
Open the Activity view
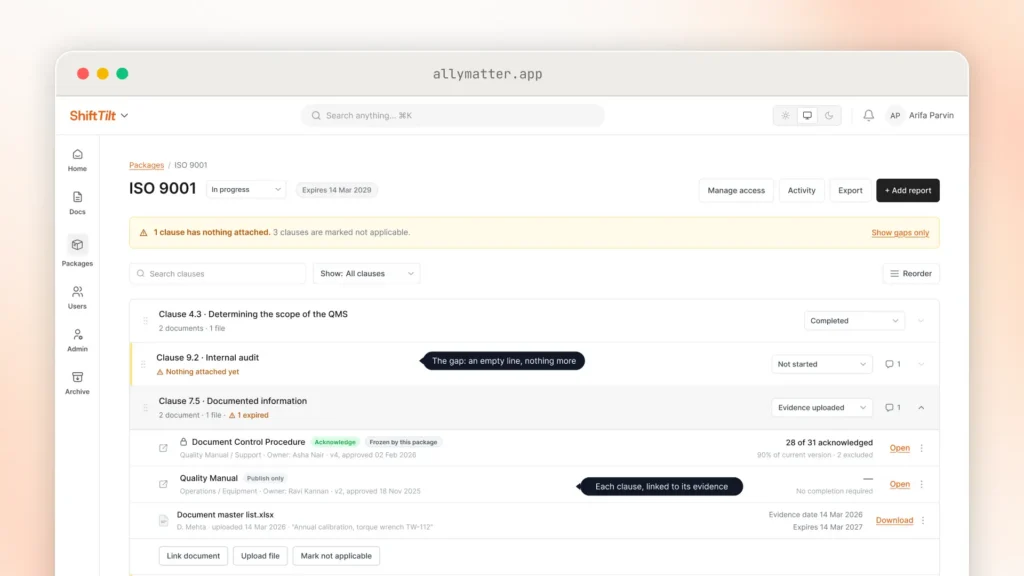point(801,190)
